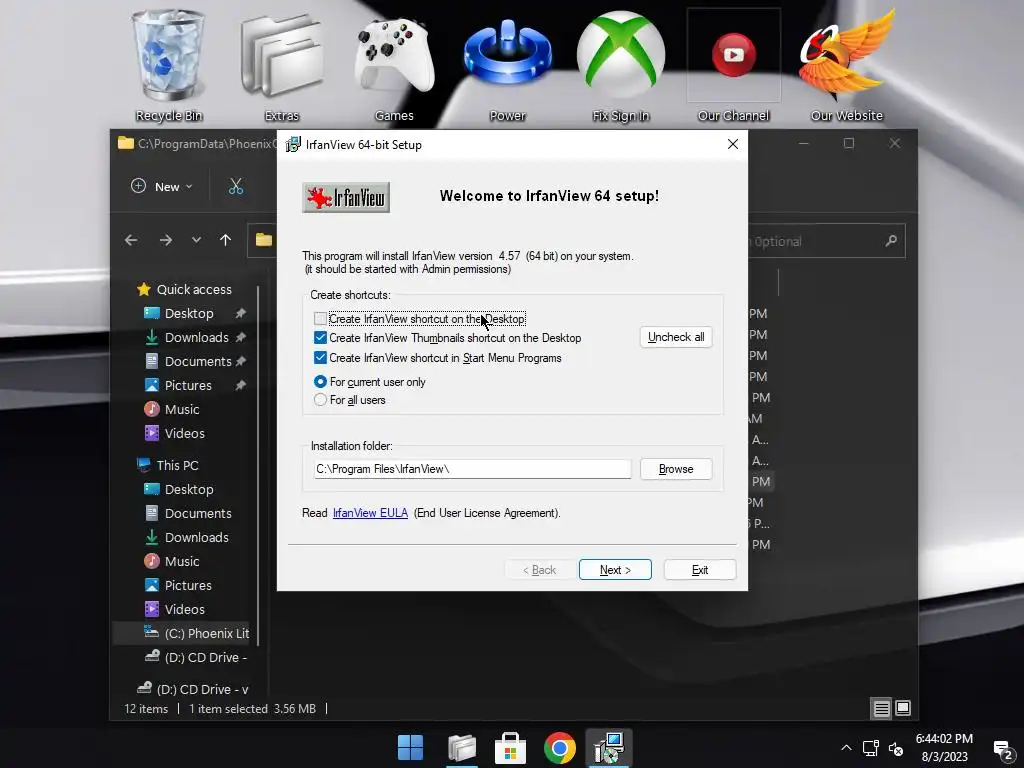
Task: Expand recent locations chevron in File Explorer
Action: tap(196, 240)
